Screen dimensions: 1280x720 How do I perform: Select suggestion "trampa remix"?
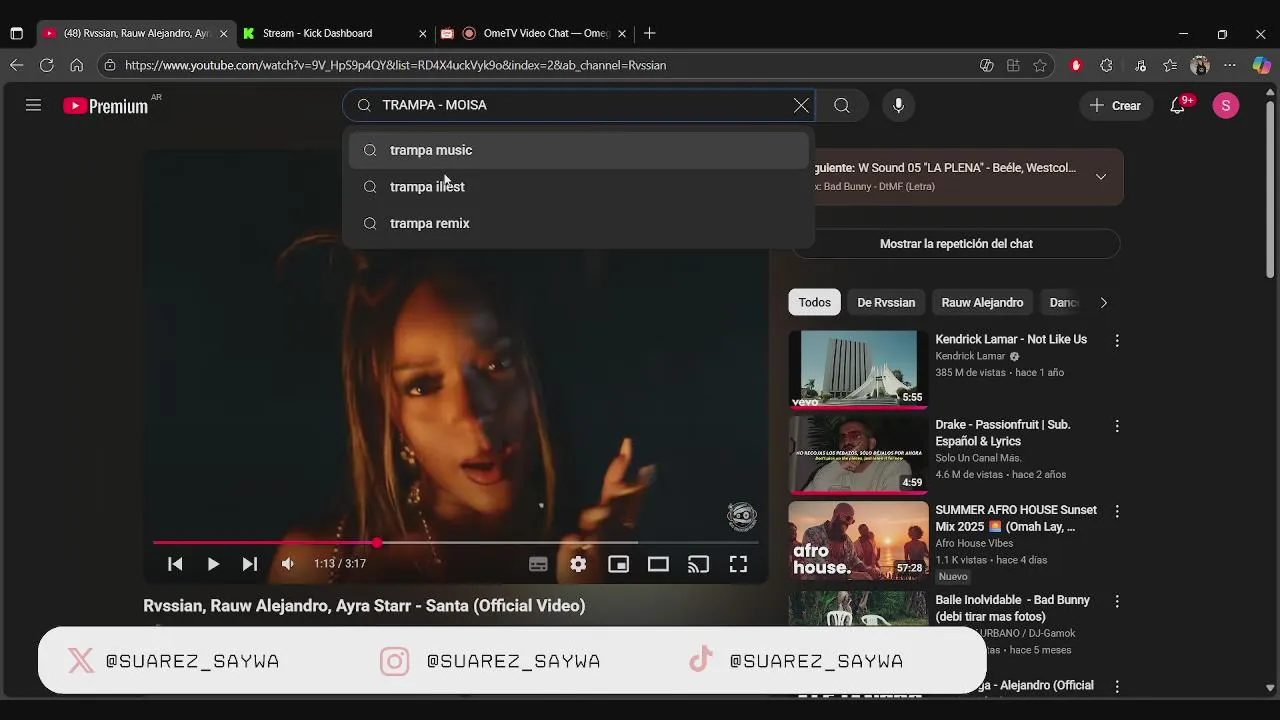tap(578, 223)
